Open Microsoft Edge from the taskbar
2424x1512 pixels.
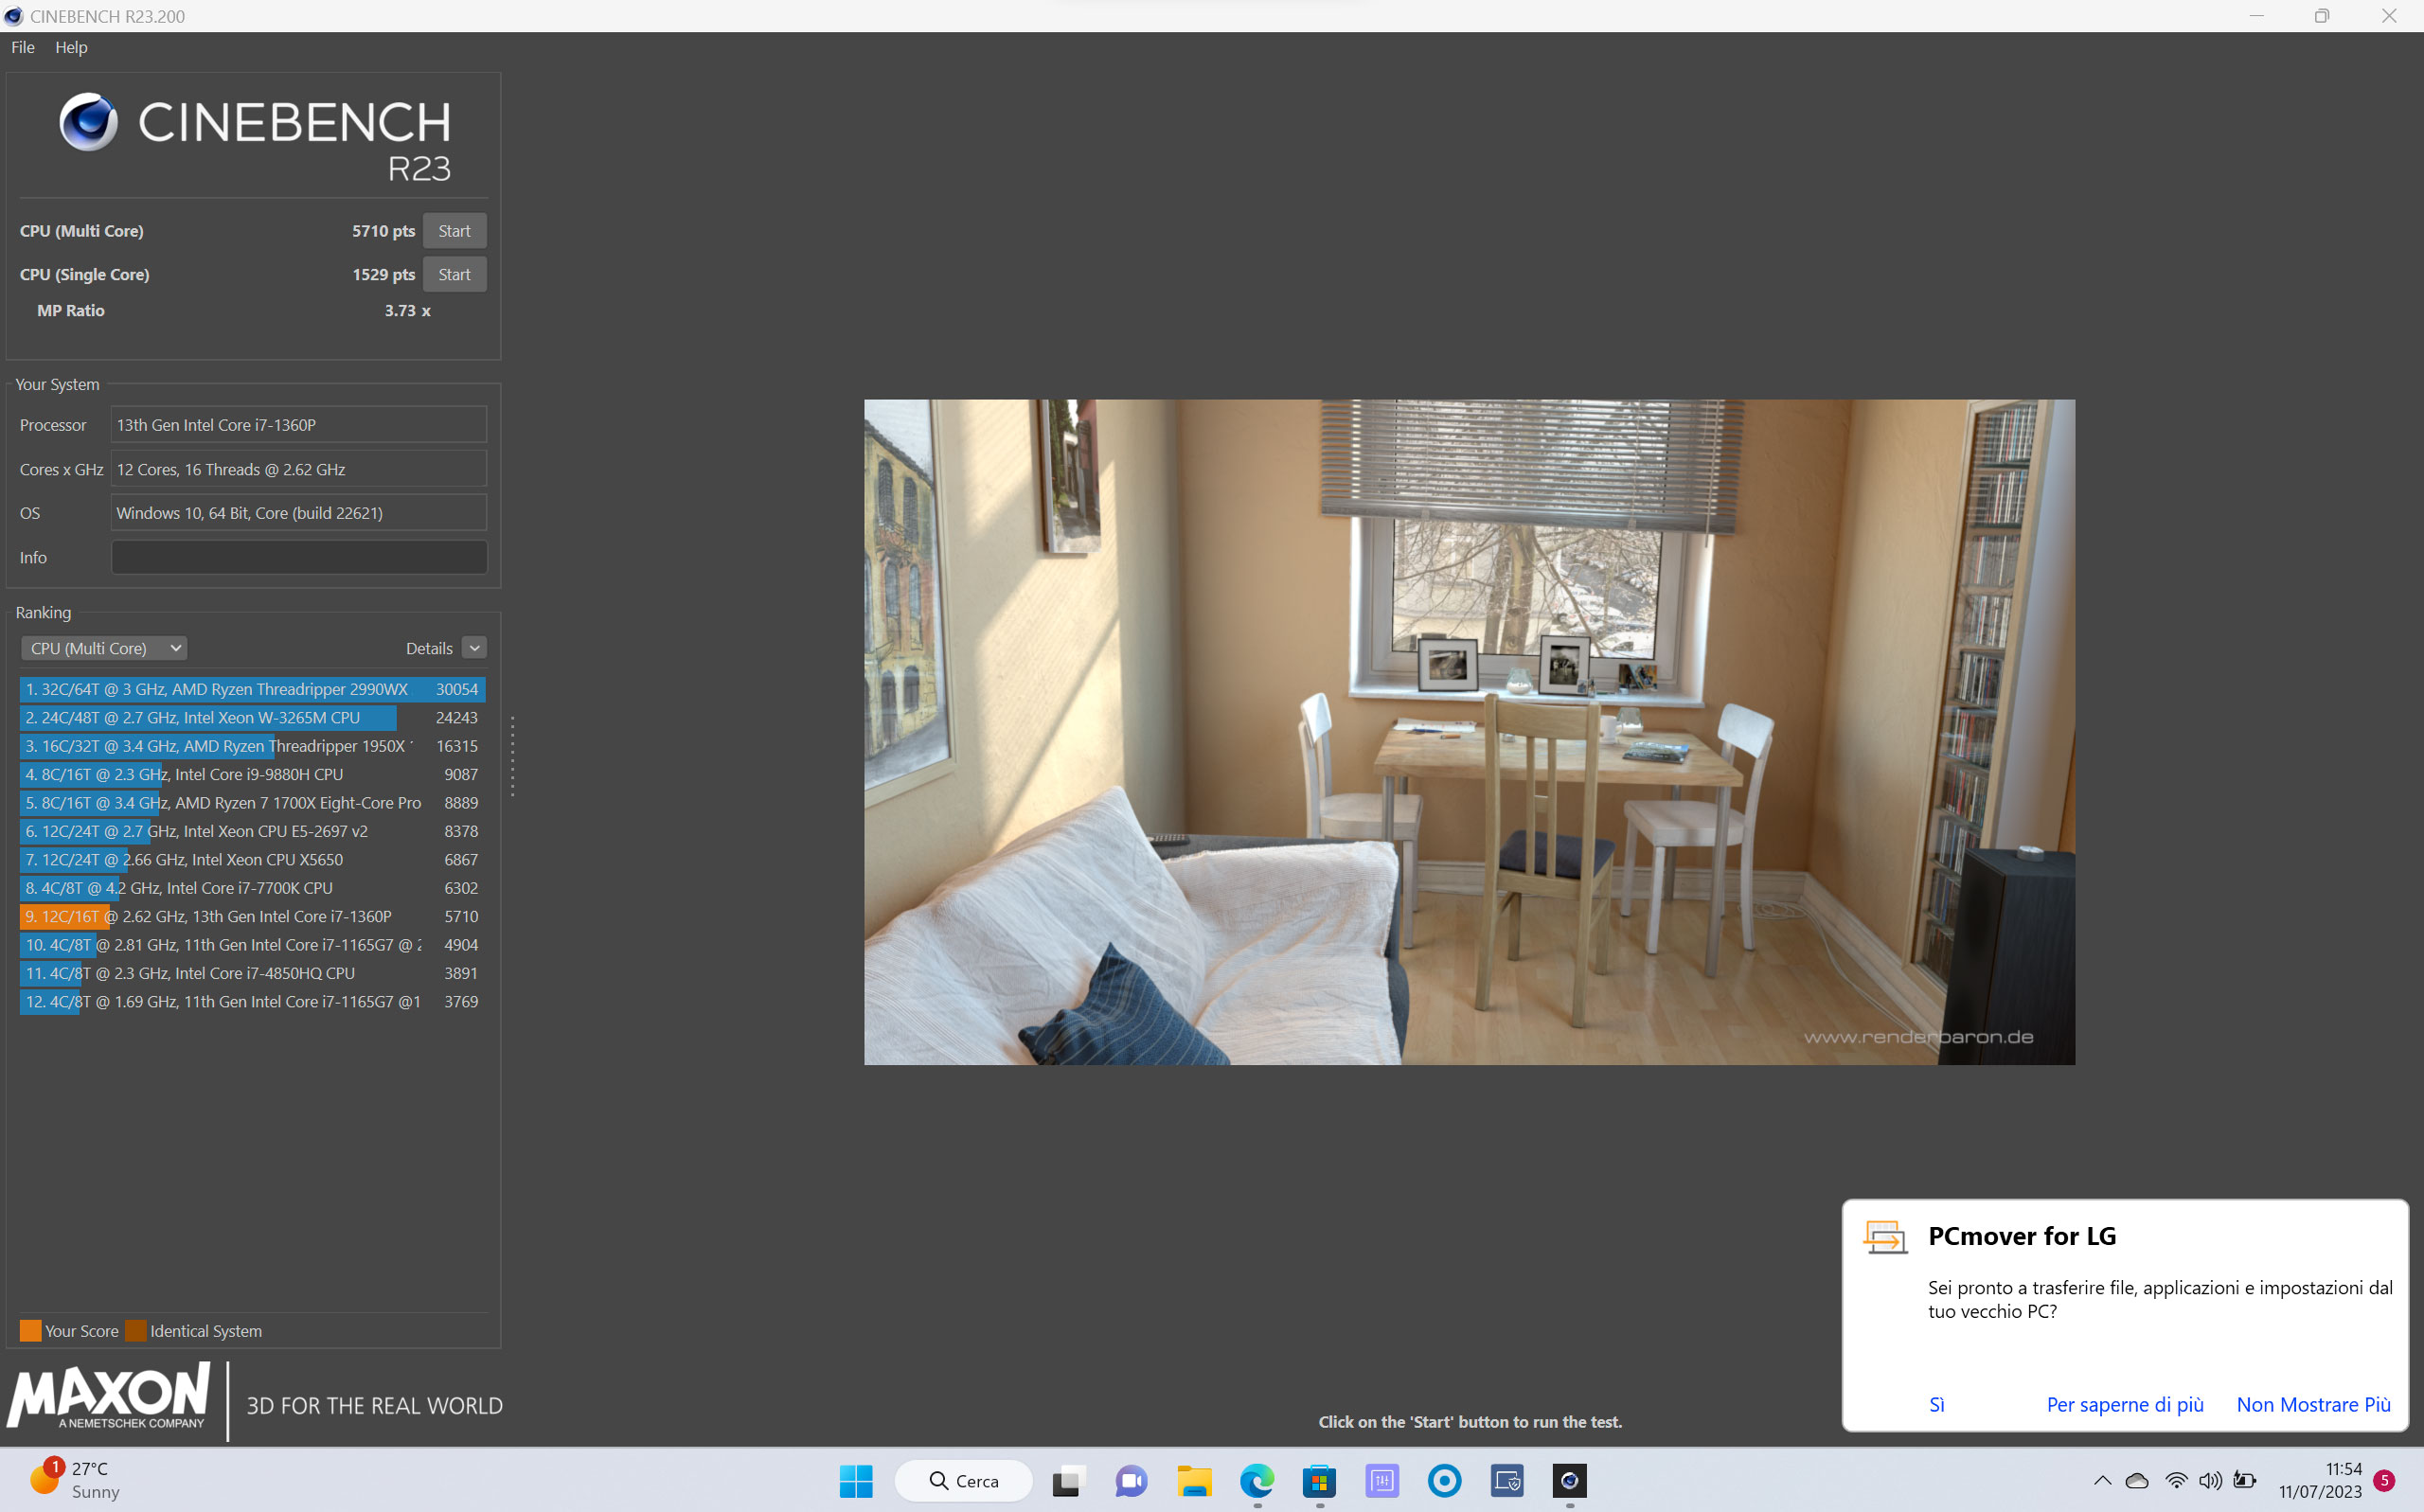pyautogui.click(x=1257, y=1480)
